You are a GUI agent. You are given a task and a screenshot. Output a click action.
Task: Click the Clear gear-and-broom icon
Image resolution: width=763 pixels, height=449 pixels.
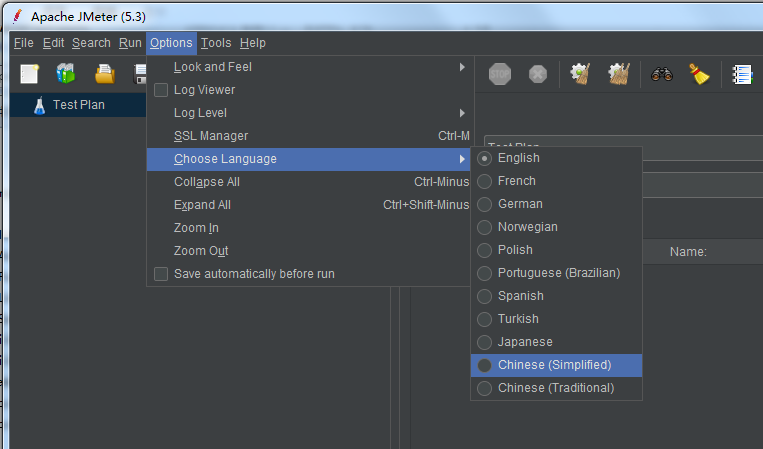(x=580, y=74)
